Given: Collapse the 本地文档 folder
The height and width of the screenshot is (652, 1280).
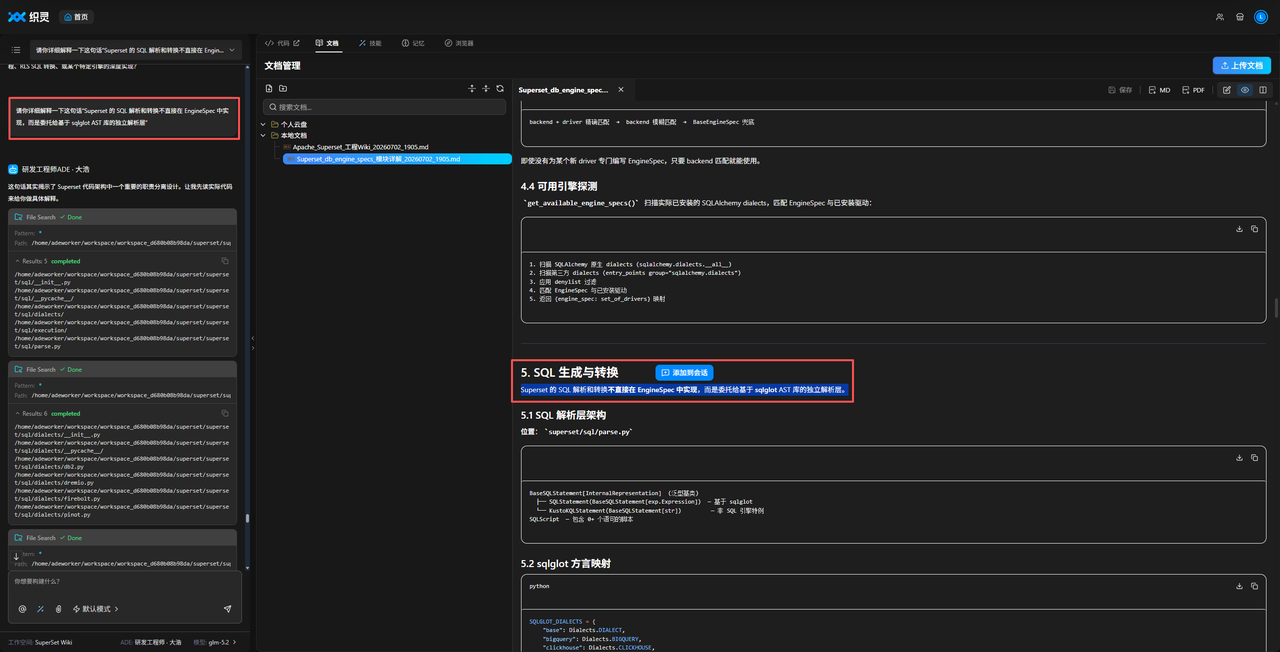Looking at the screenshot, I should click(x=263, y=135).
